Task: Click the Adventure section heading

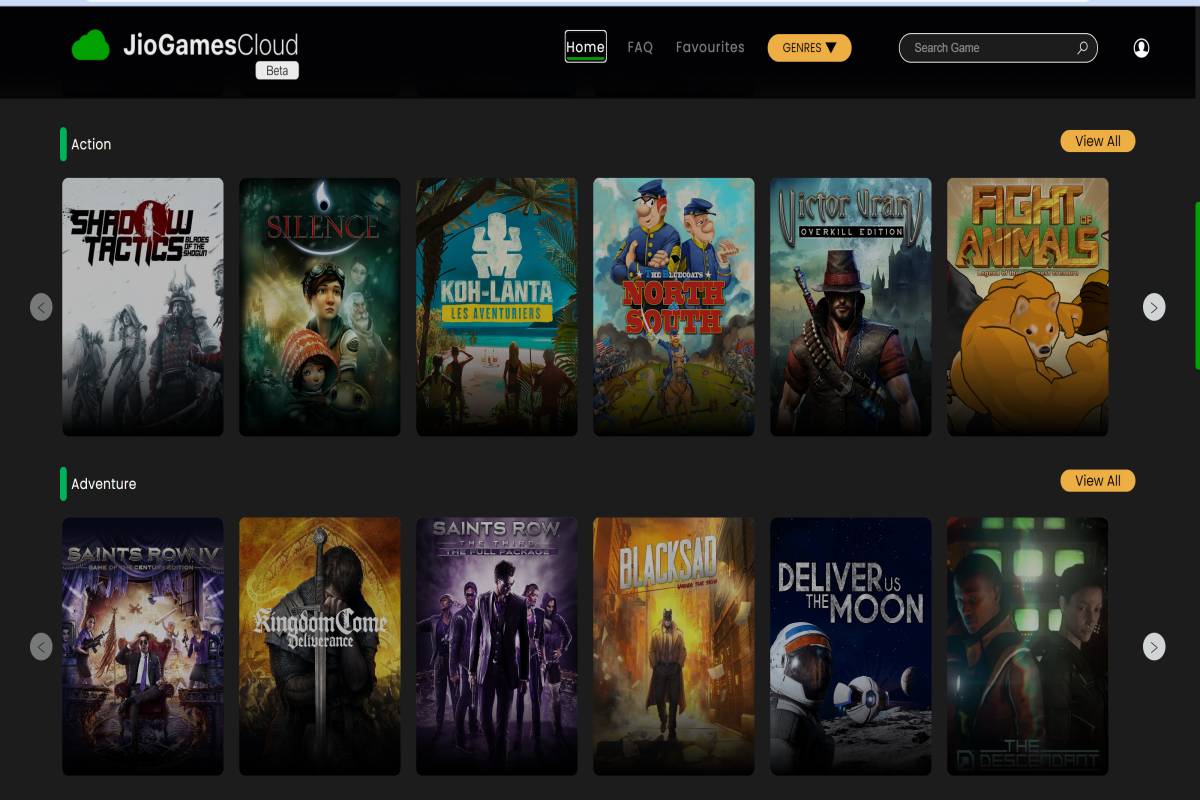Action: point(103,484)
